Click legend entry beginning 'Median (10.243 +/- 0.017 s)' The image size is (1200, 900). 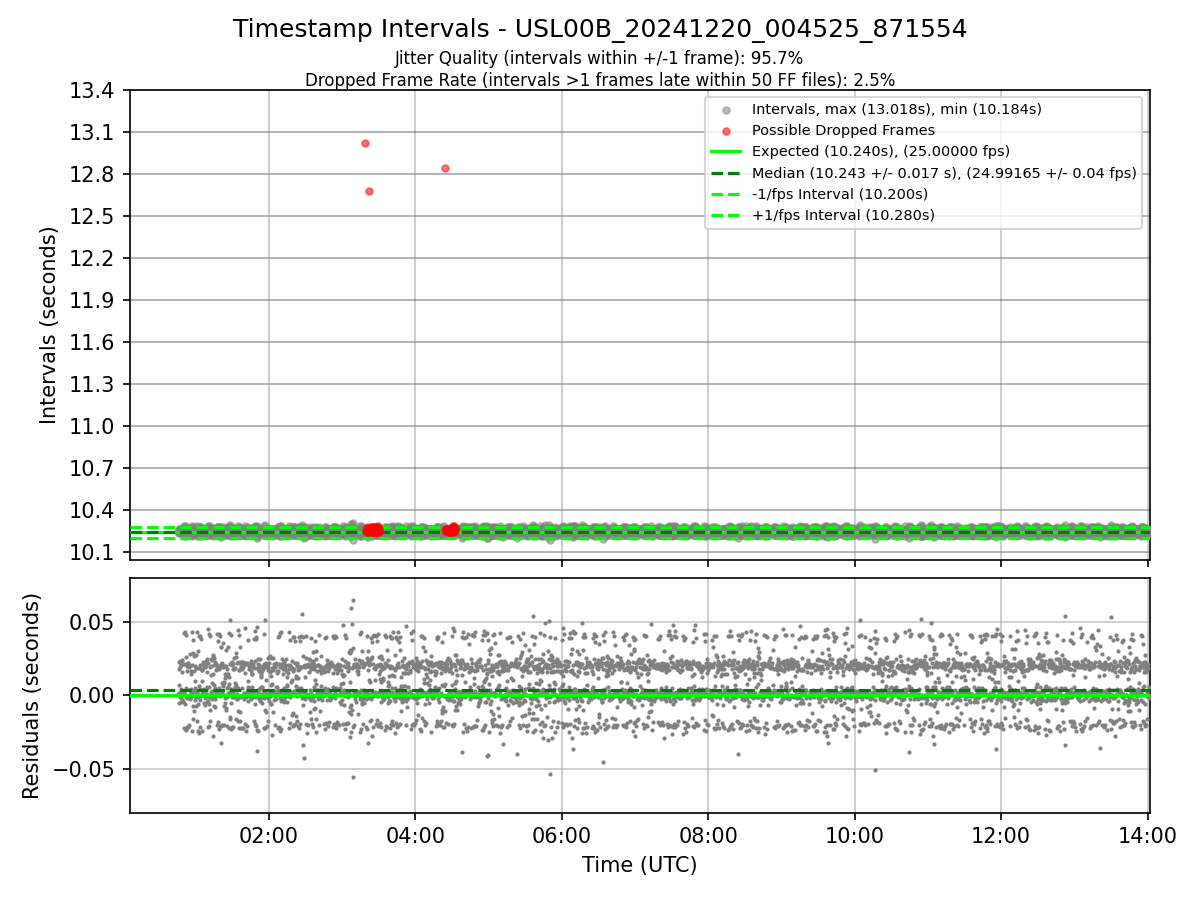(x=944, y=173)
